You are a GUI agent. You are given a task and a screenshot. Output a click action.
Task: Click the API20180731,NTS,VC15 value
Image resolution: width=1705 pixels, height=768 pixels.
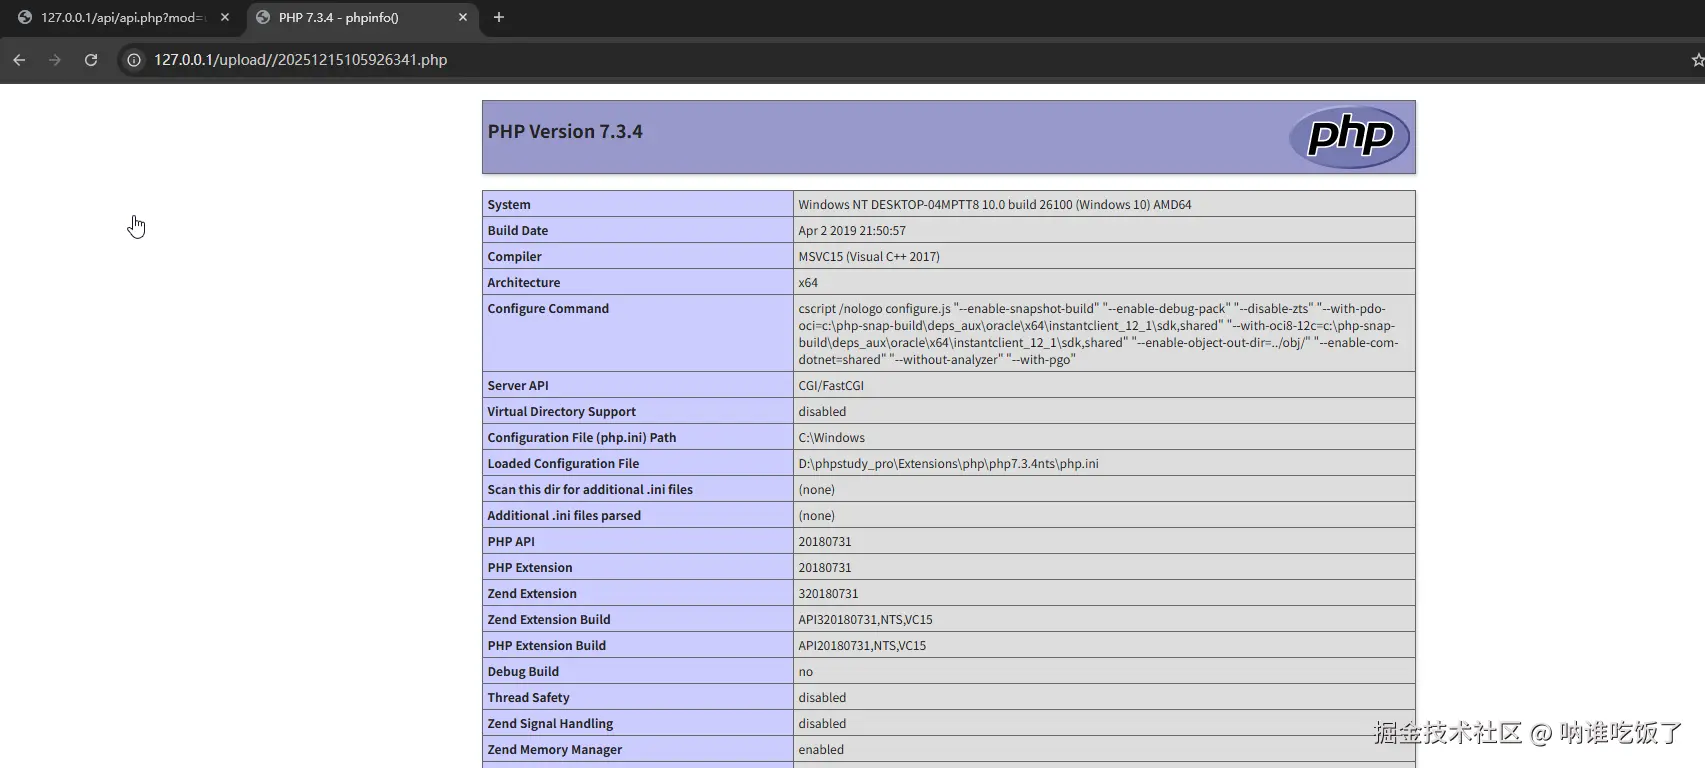pyautogui.click(x=862, y=645)
